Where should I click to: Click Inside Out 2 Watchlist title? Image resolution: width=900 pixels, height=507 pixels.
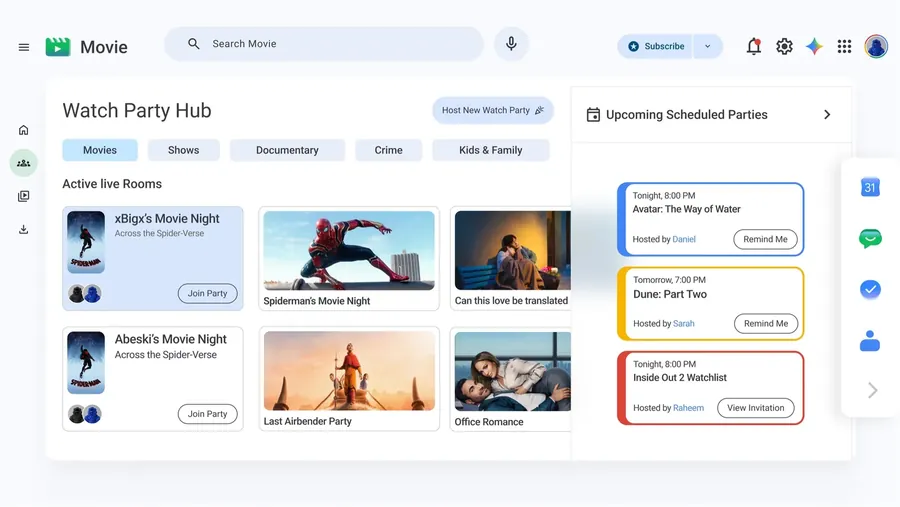pyautogui.click(x=680, y=378)
